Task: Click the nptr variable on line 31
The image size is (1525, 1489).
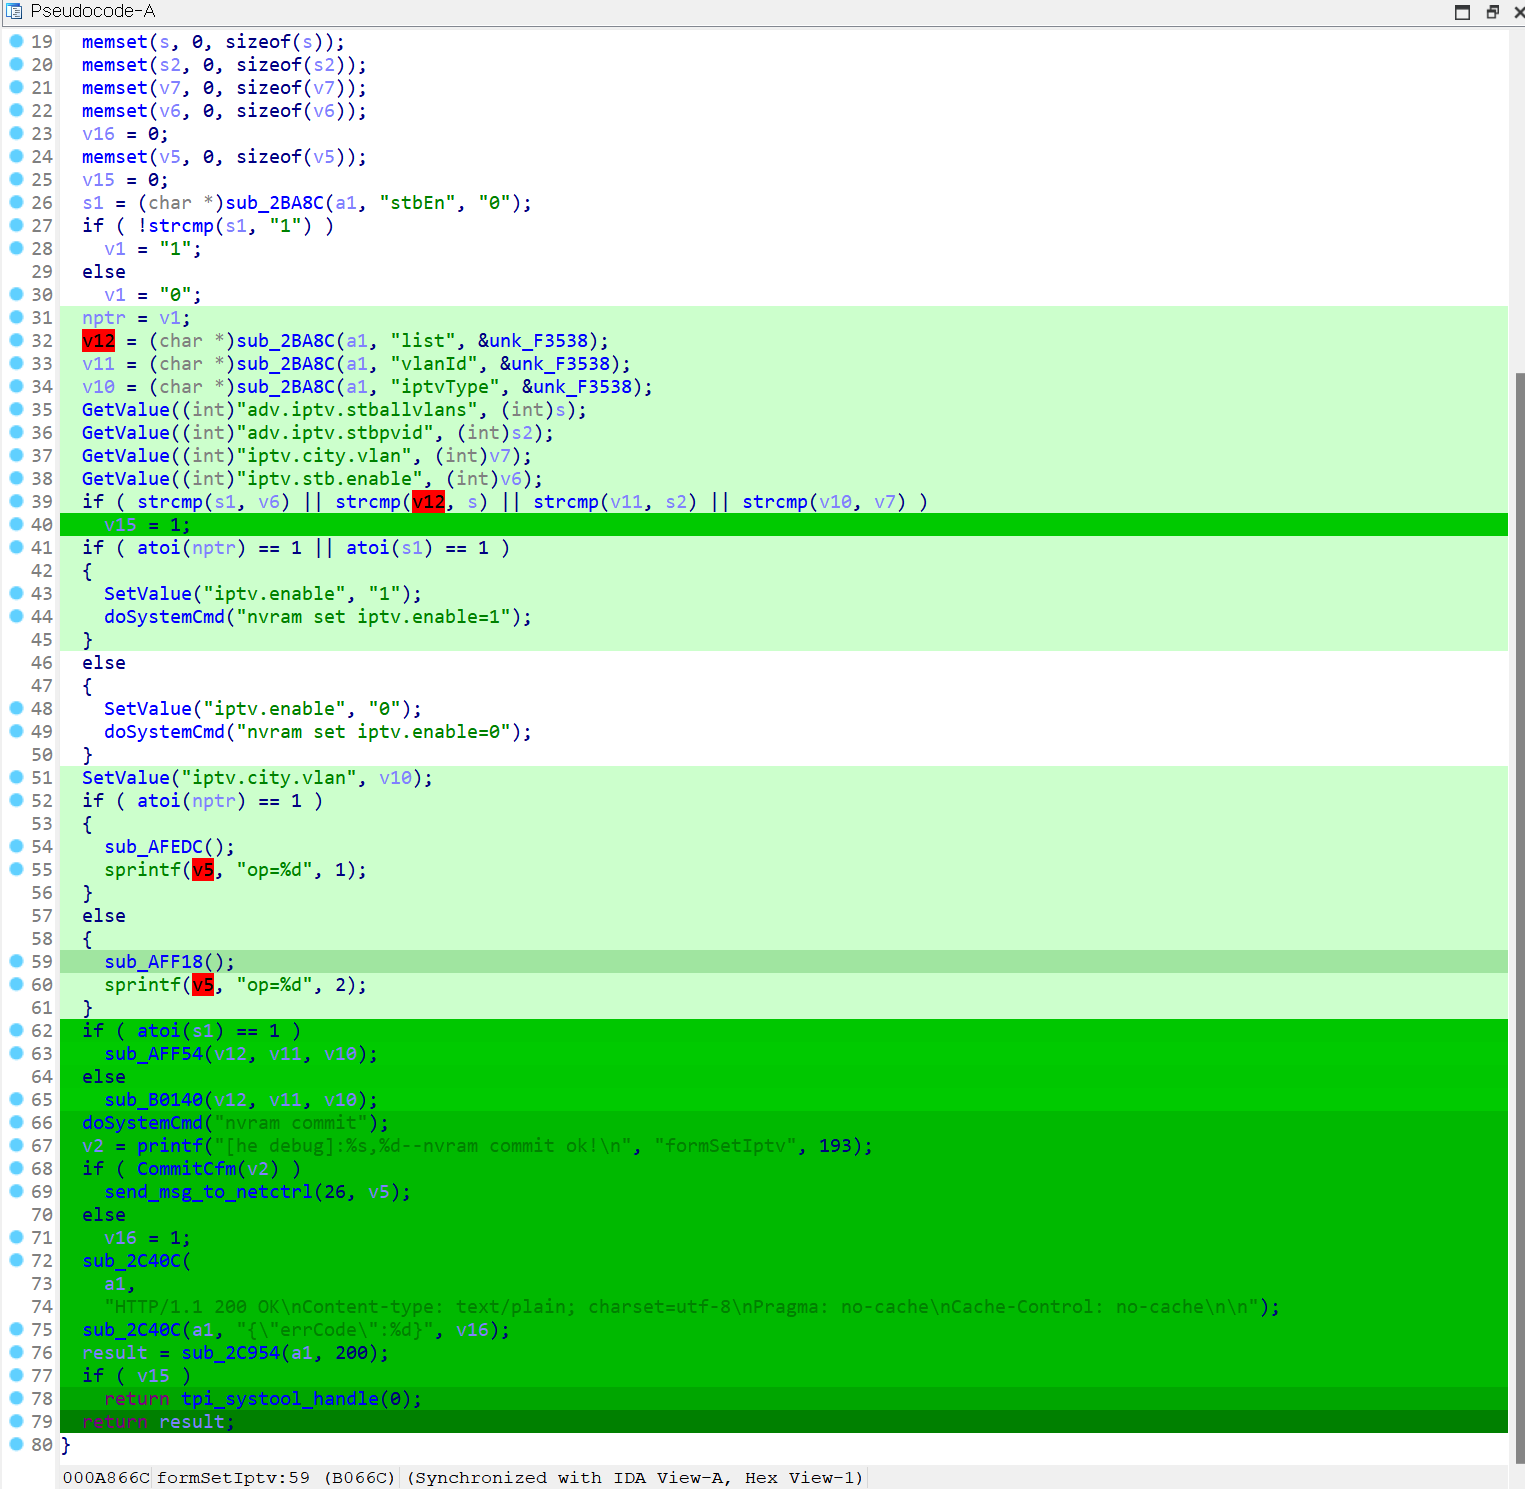Action: (104, 318)
